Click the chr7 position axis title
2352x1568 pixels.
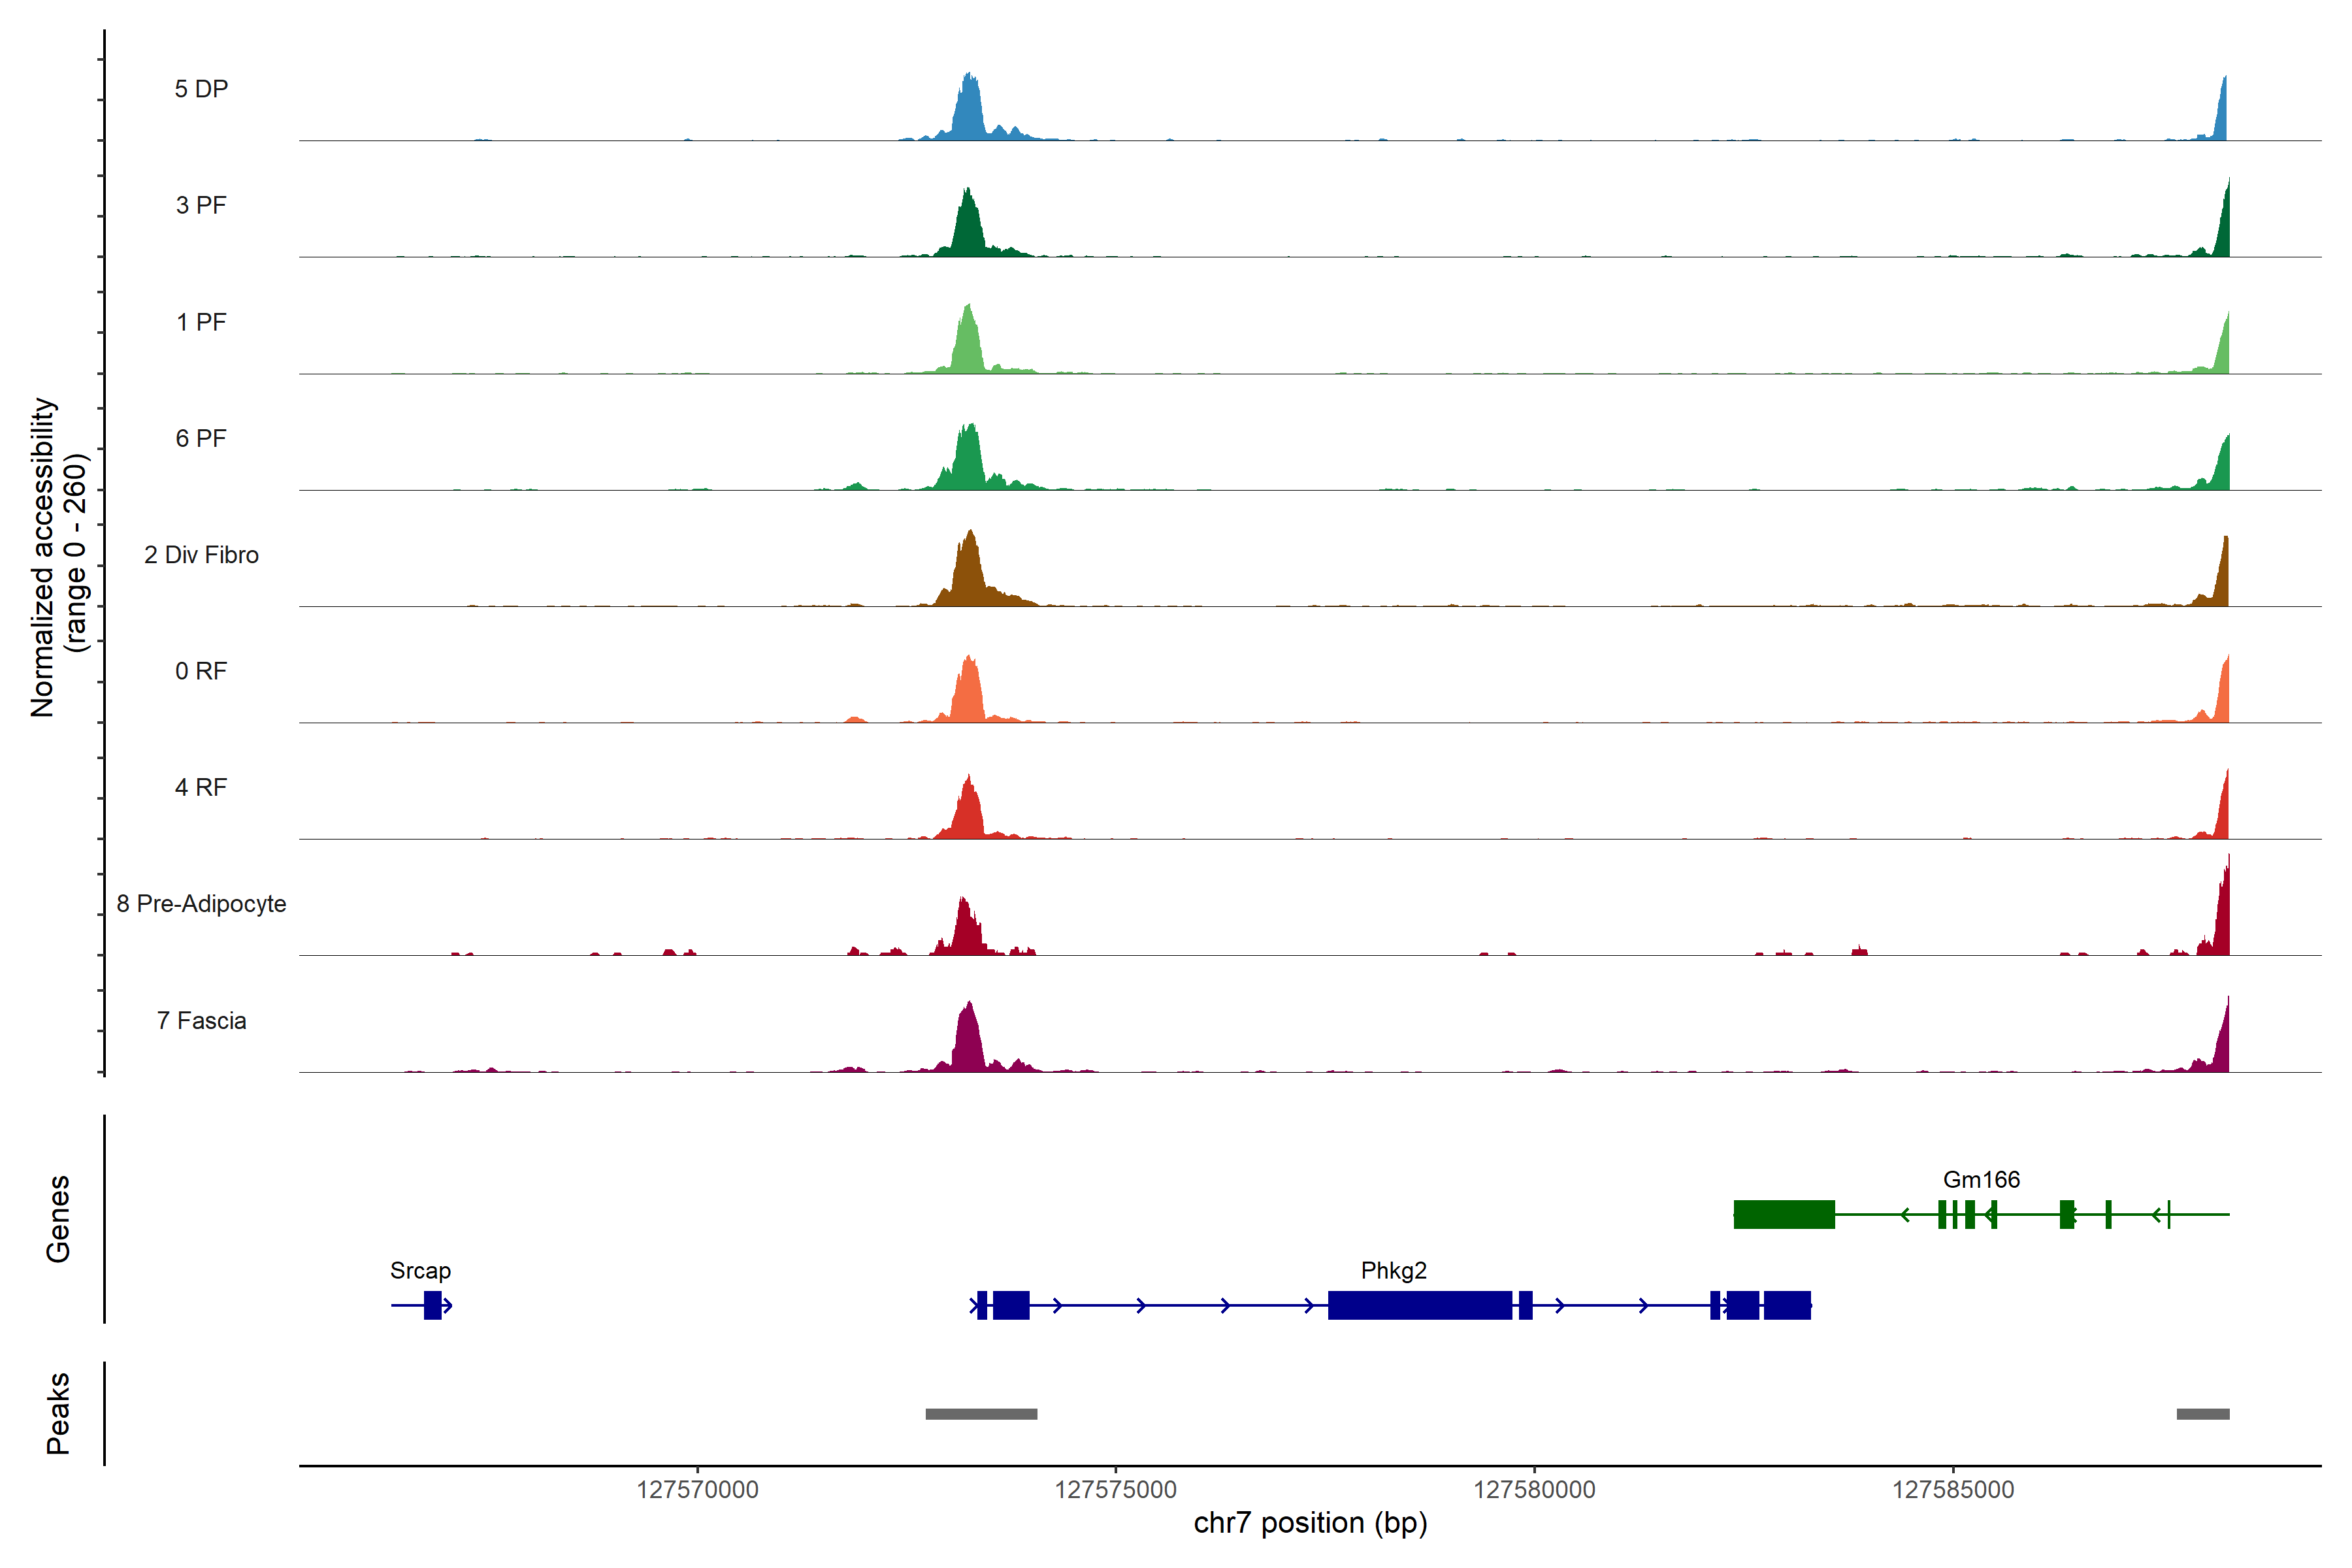(1310, 1523)
